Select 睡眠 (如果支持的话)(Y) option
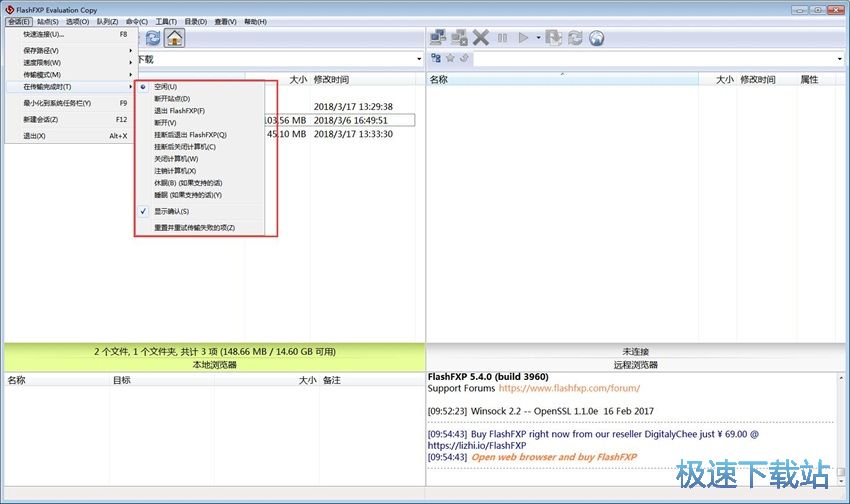Image resolution: width=850 pixels, height=504 pixels. (x=199, y=195)
